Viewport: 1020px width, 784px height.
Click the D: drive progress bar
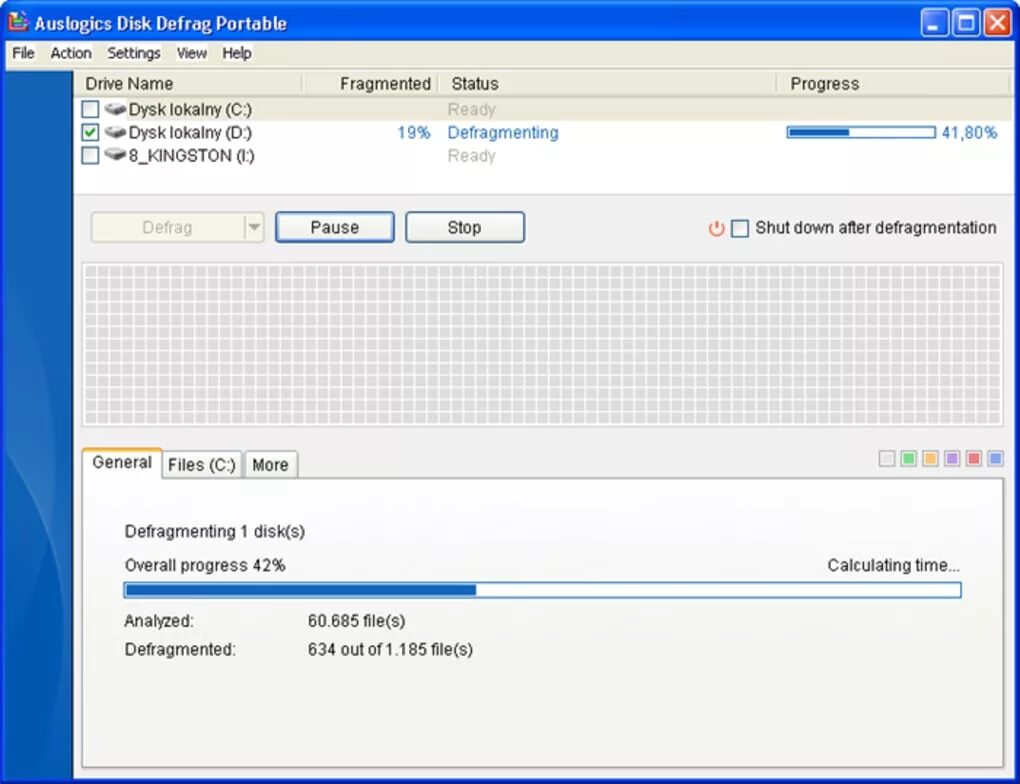click(861, 132)
